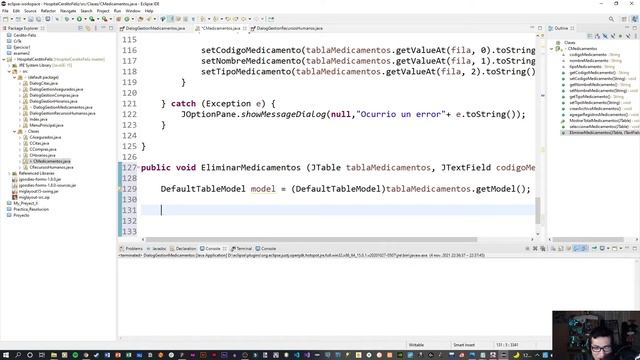This screenshot has height=360, width=640.
Task: Switch to the Declaration tab
Action: [183, 249]
